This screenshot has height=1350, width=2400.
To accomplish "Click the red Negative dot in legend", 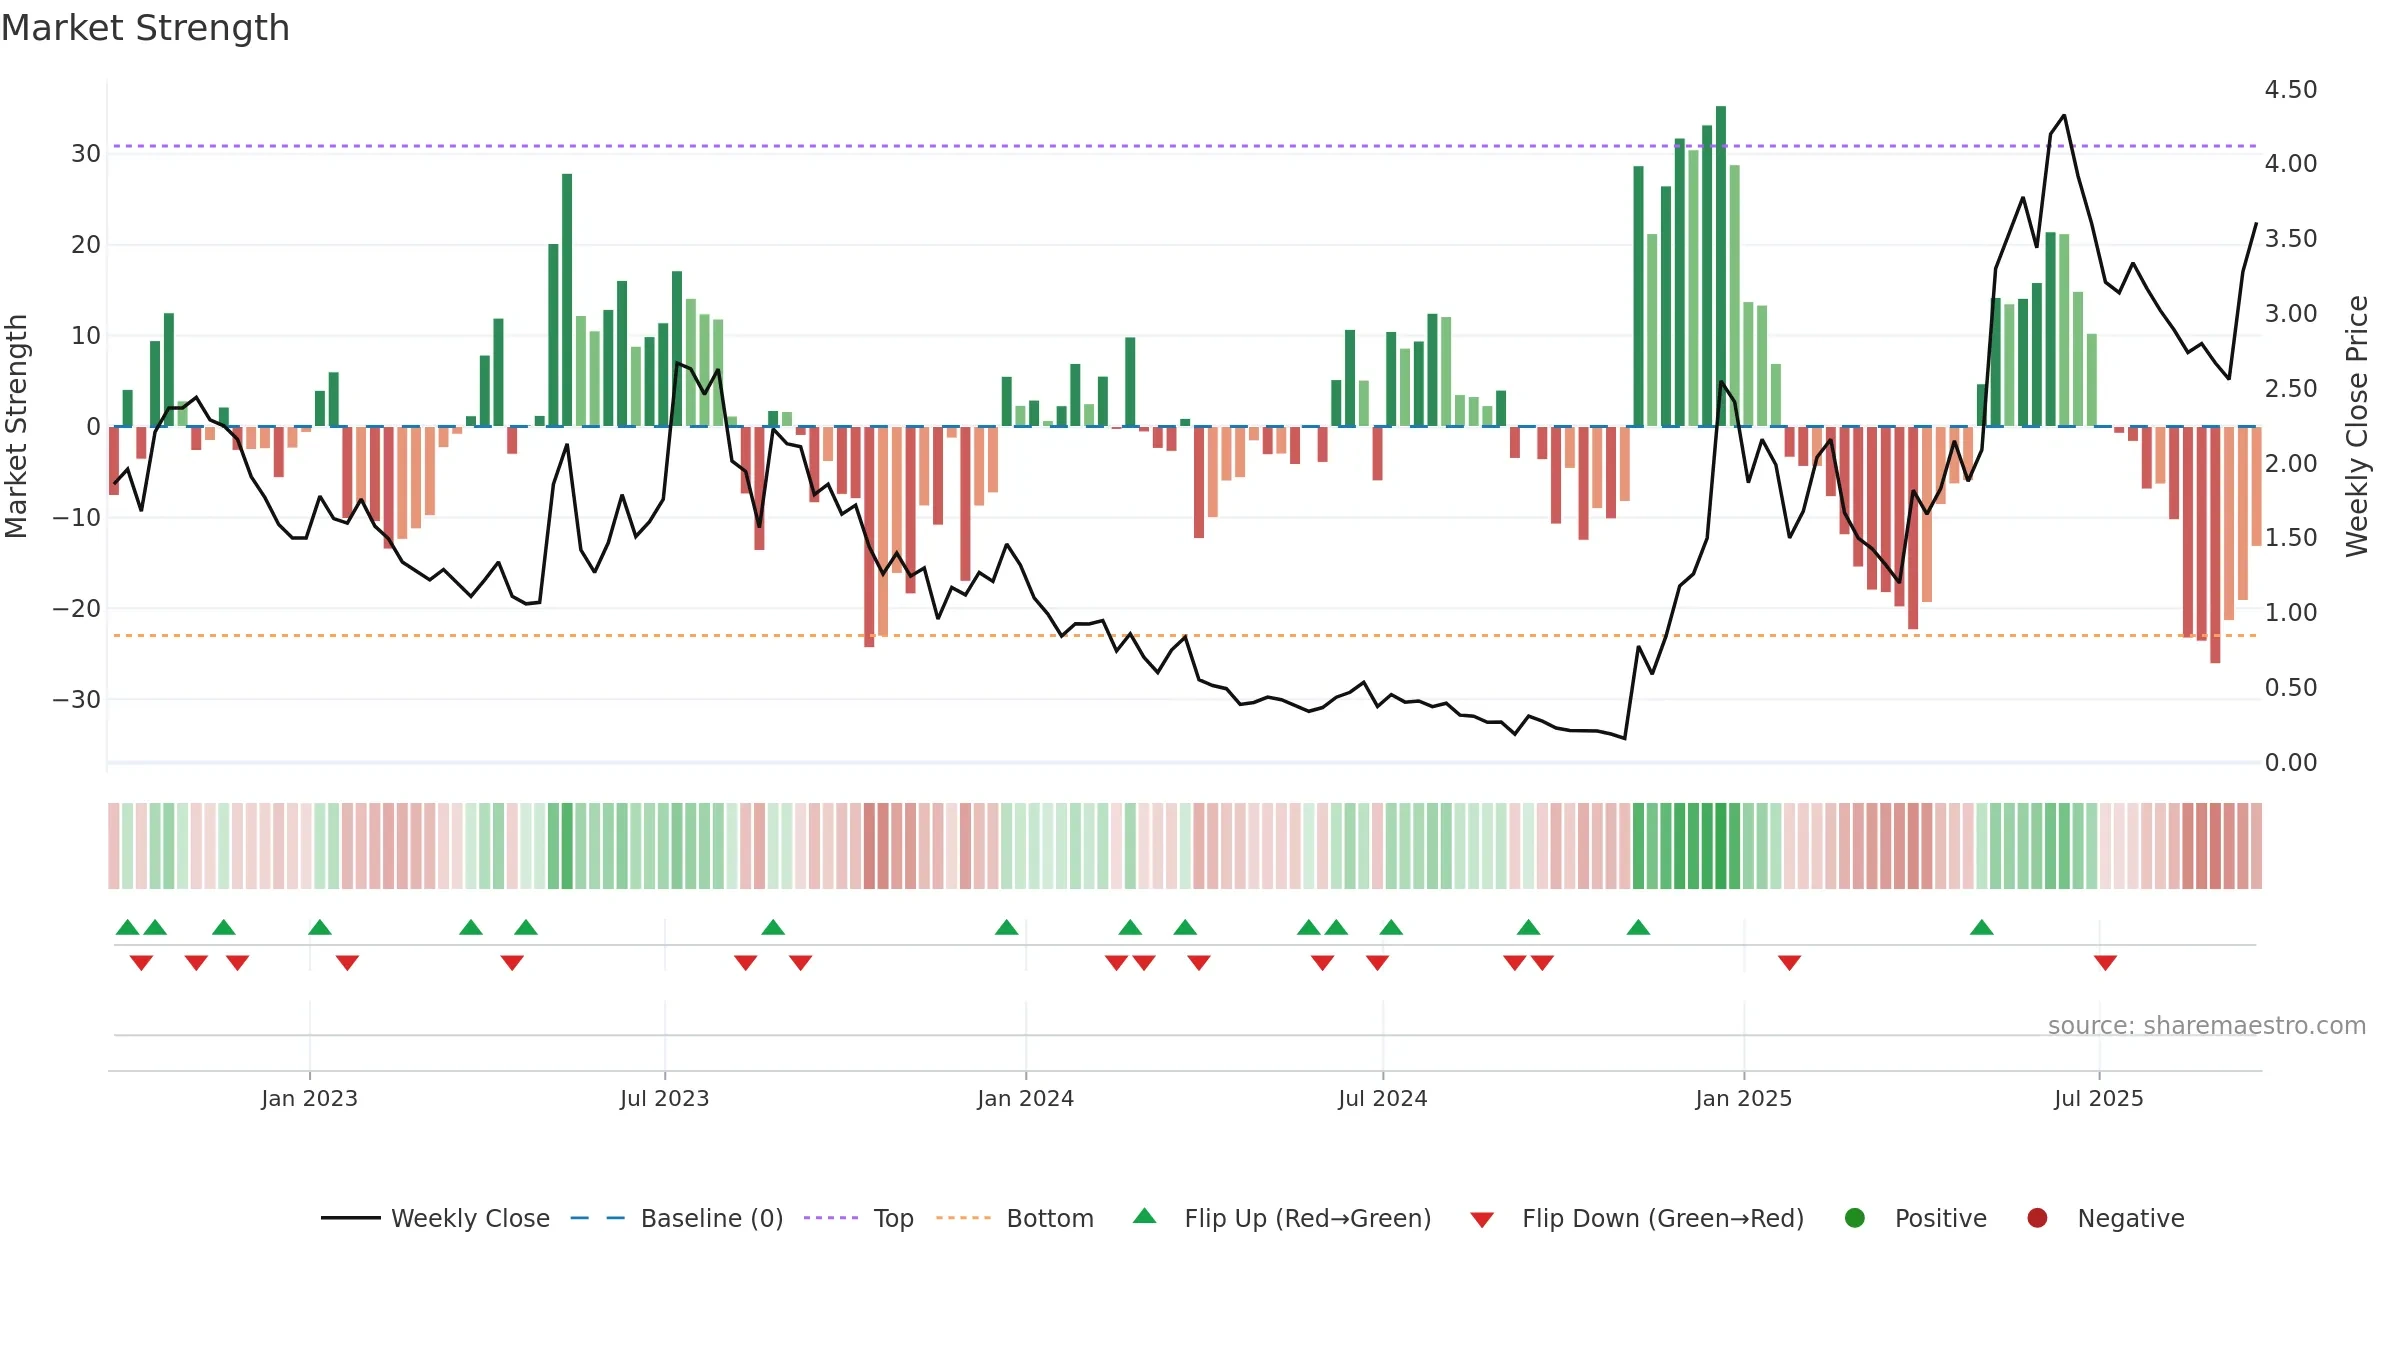I will [x=2037, y=1218].
